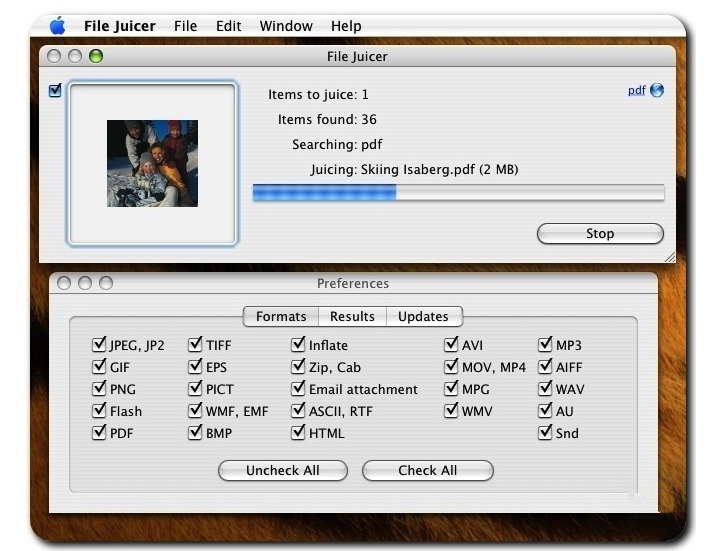Open the Help menu
Screen dimensions: 716x551
point(346,26)
